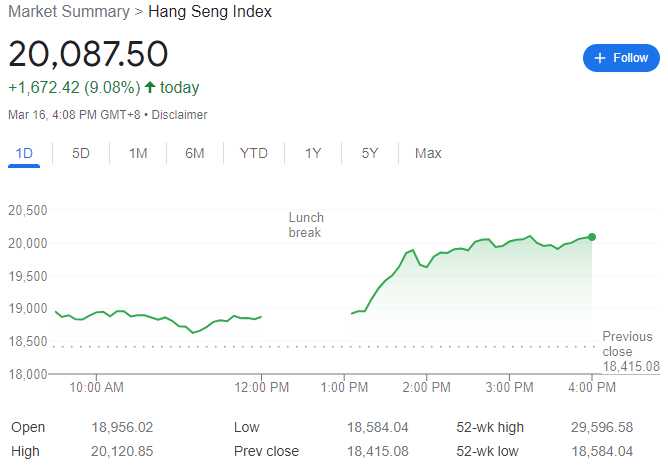Click the green endpoint dot on chart

(592, 237)
